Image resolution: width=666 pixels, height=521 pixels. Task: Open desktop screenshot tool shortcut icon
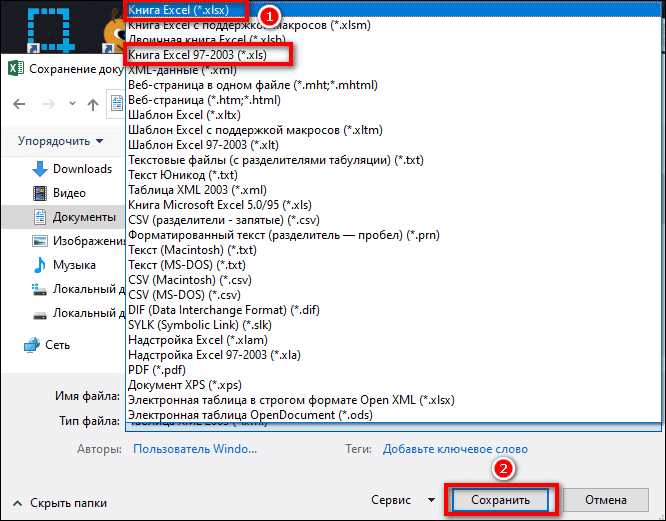(49, 30)
